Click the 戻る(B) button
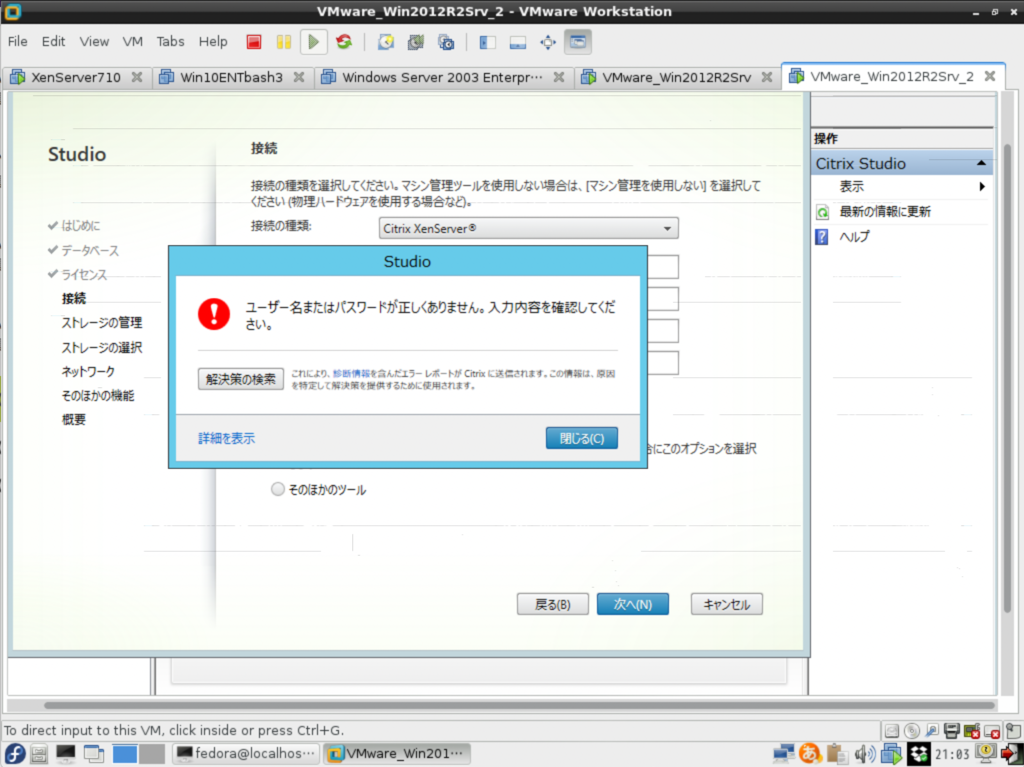This screenshot has height=767, width=1024. point(552,604)
